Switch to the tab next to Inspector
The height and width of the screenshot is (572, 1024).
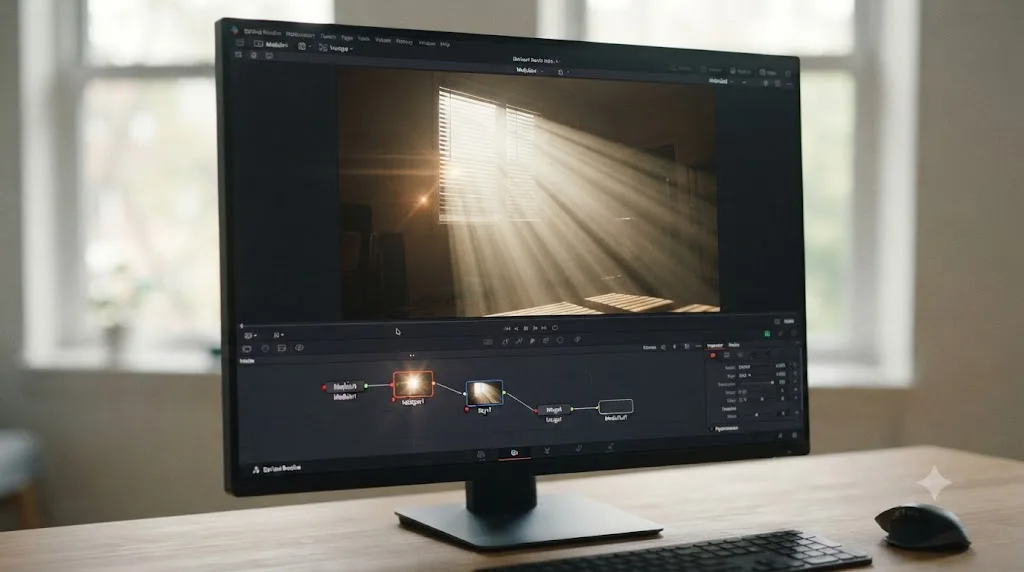734,345
